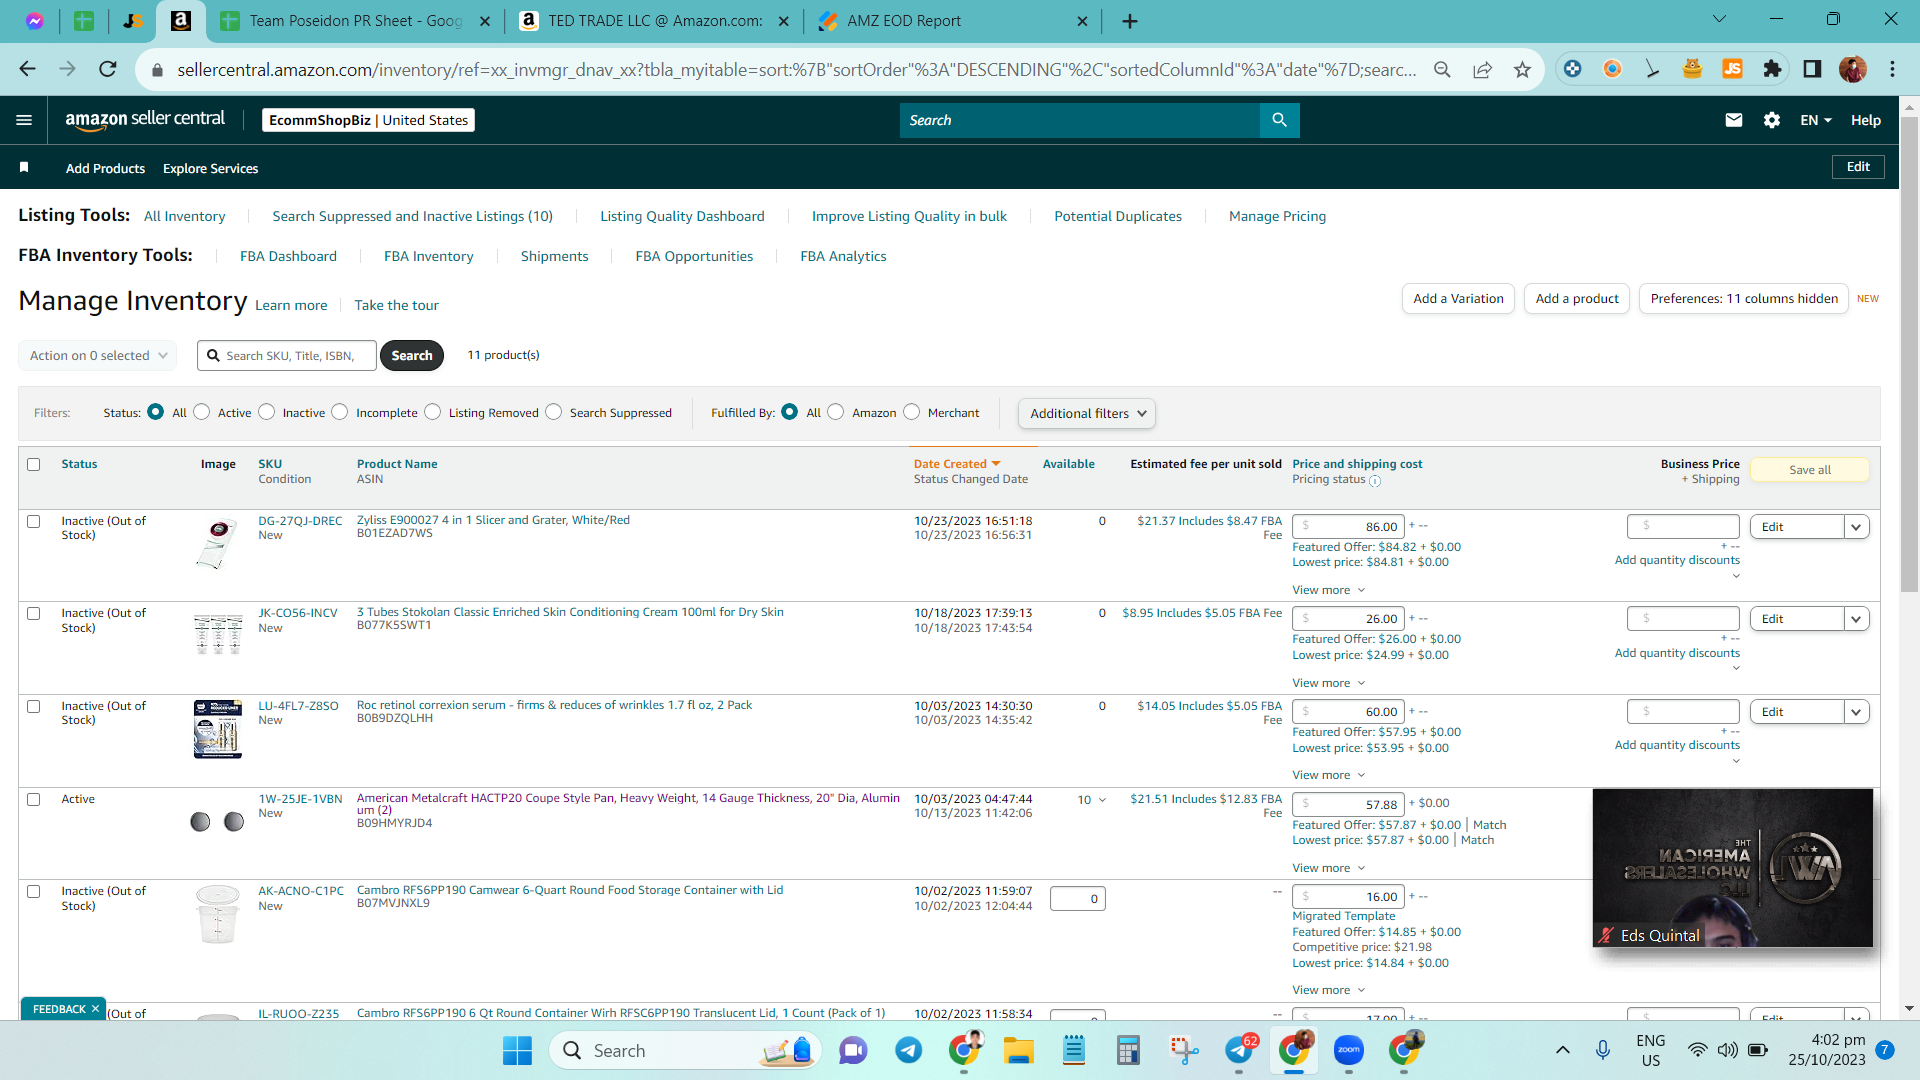Expand available quantity 10 chevron
The width and height of the screenshot is (1920, 1080).
[x=1102, y=800]
